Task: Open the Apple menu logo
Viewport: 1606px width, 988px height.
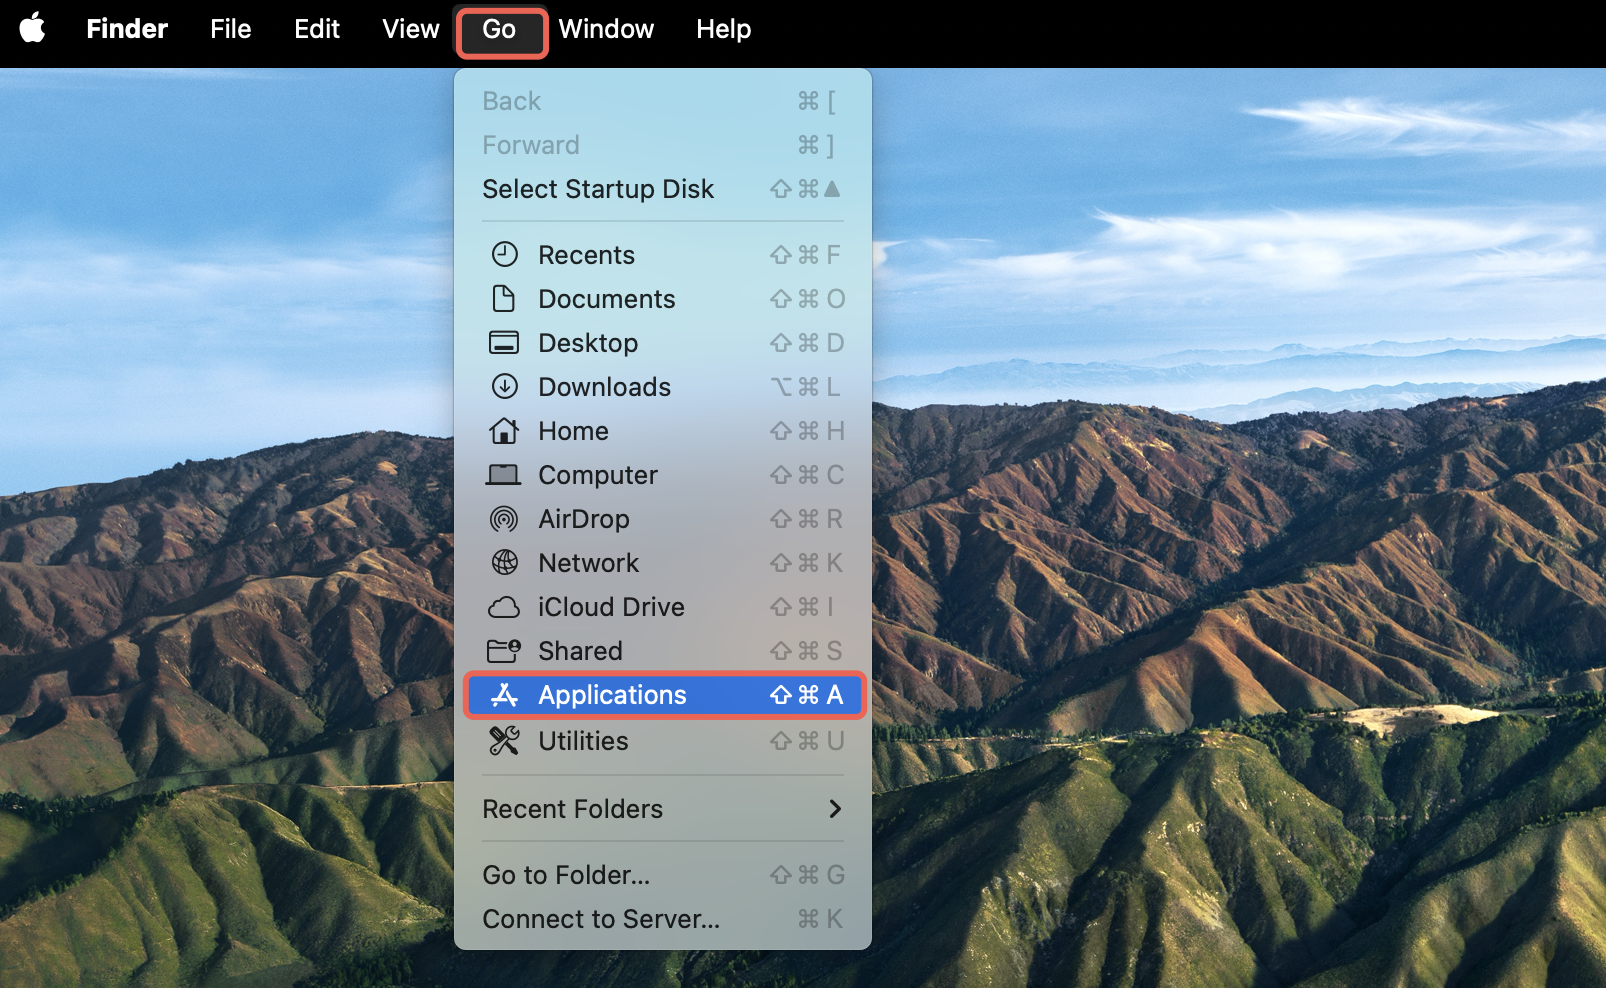Action: 33,28
